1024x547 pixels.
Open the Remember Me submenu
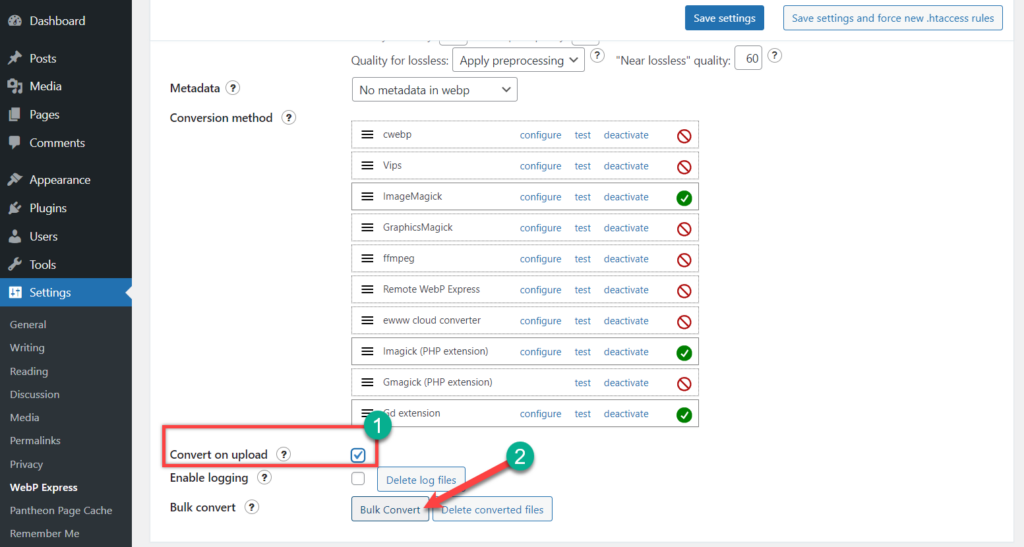(44, 533)
